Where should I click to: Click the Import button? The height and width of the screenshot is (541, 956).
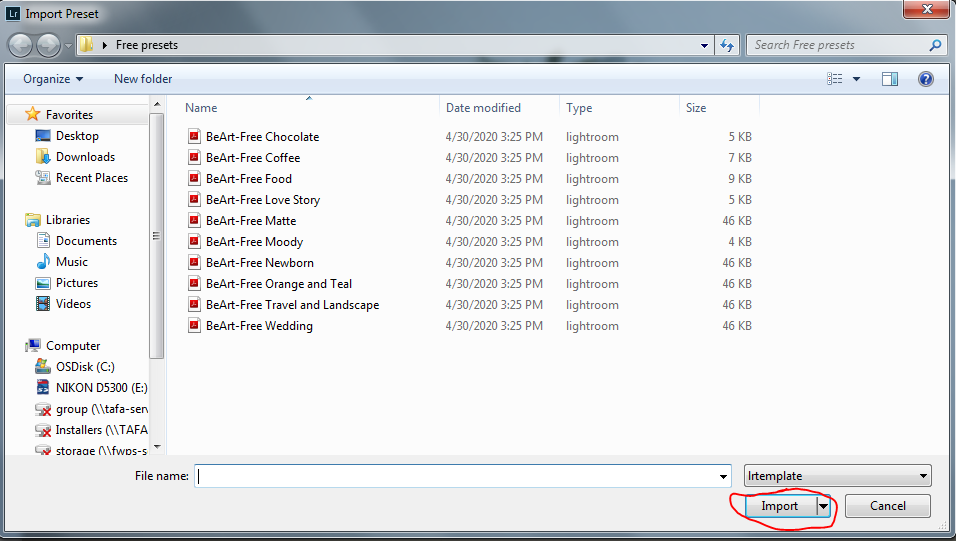point(780,506)
